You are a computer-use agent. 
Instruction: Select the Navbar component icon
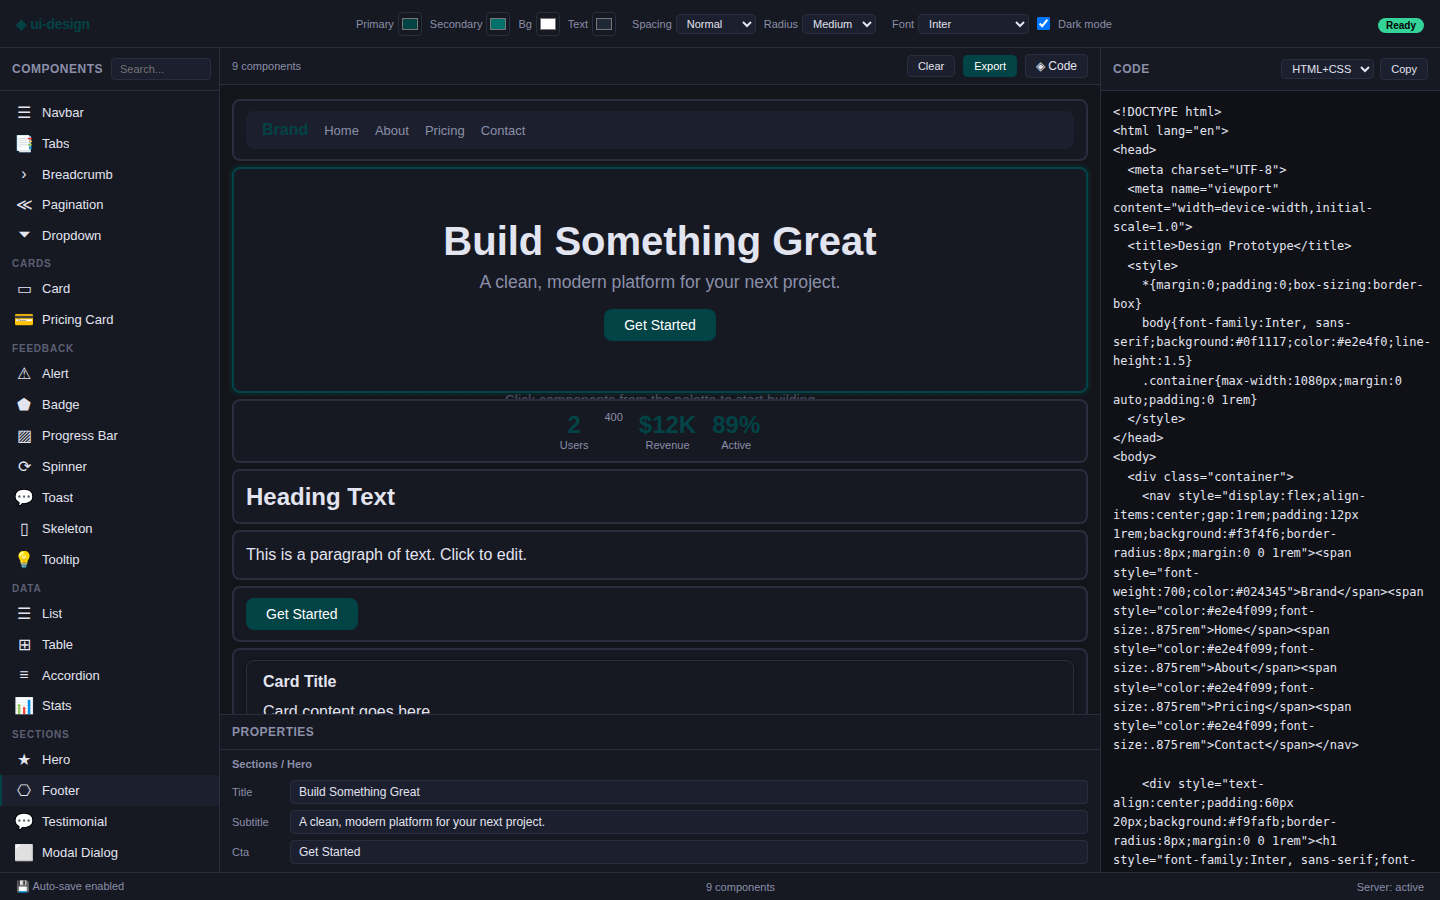pyautogui.click(x=24, y=113)
